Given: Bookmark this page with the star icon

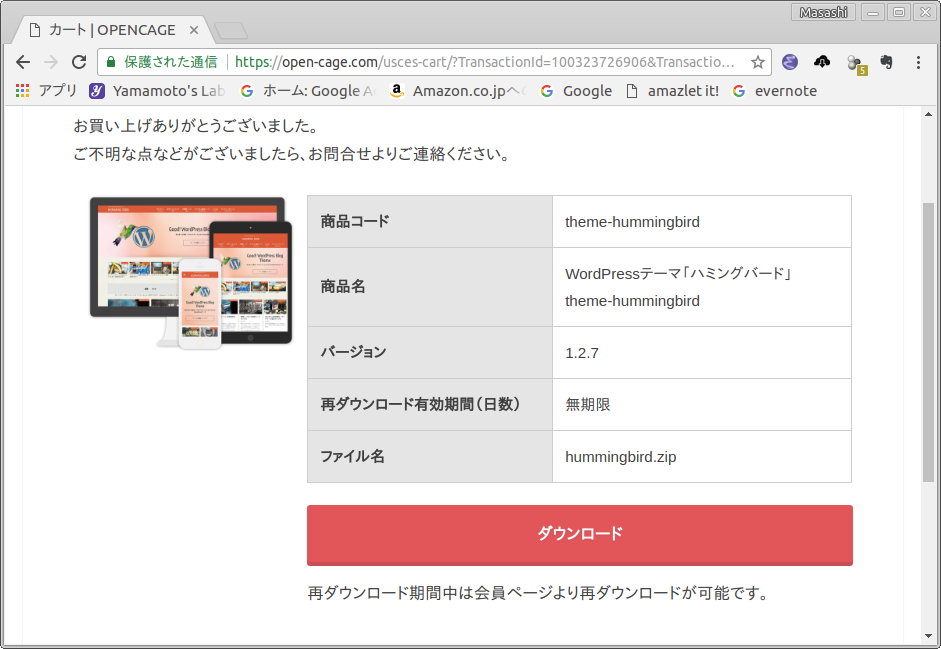Looking at the screenshot, I should 758,62.
